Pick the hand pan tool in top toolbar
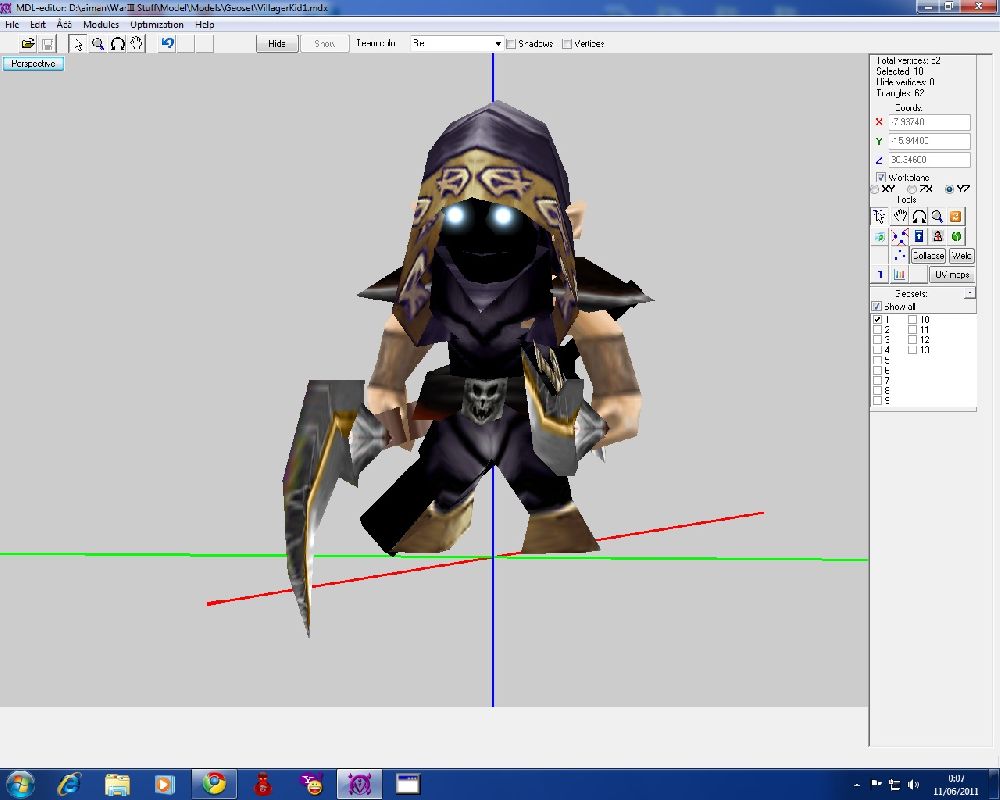 136,44
